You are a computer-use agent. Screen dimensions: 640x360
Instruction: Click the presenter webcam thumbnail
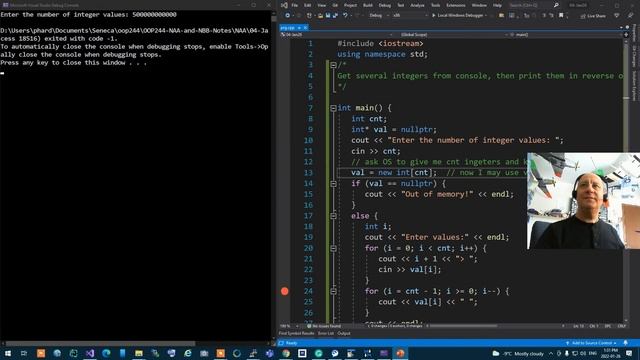[x=584, y=201]
